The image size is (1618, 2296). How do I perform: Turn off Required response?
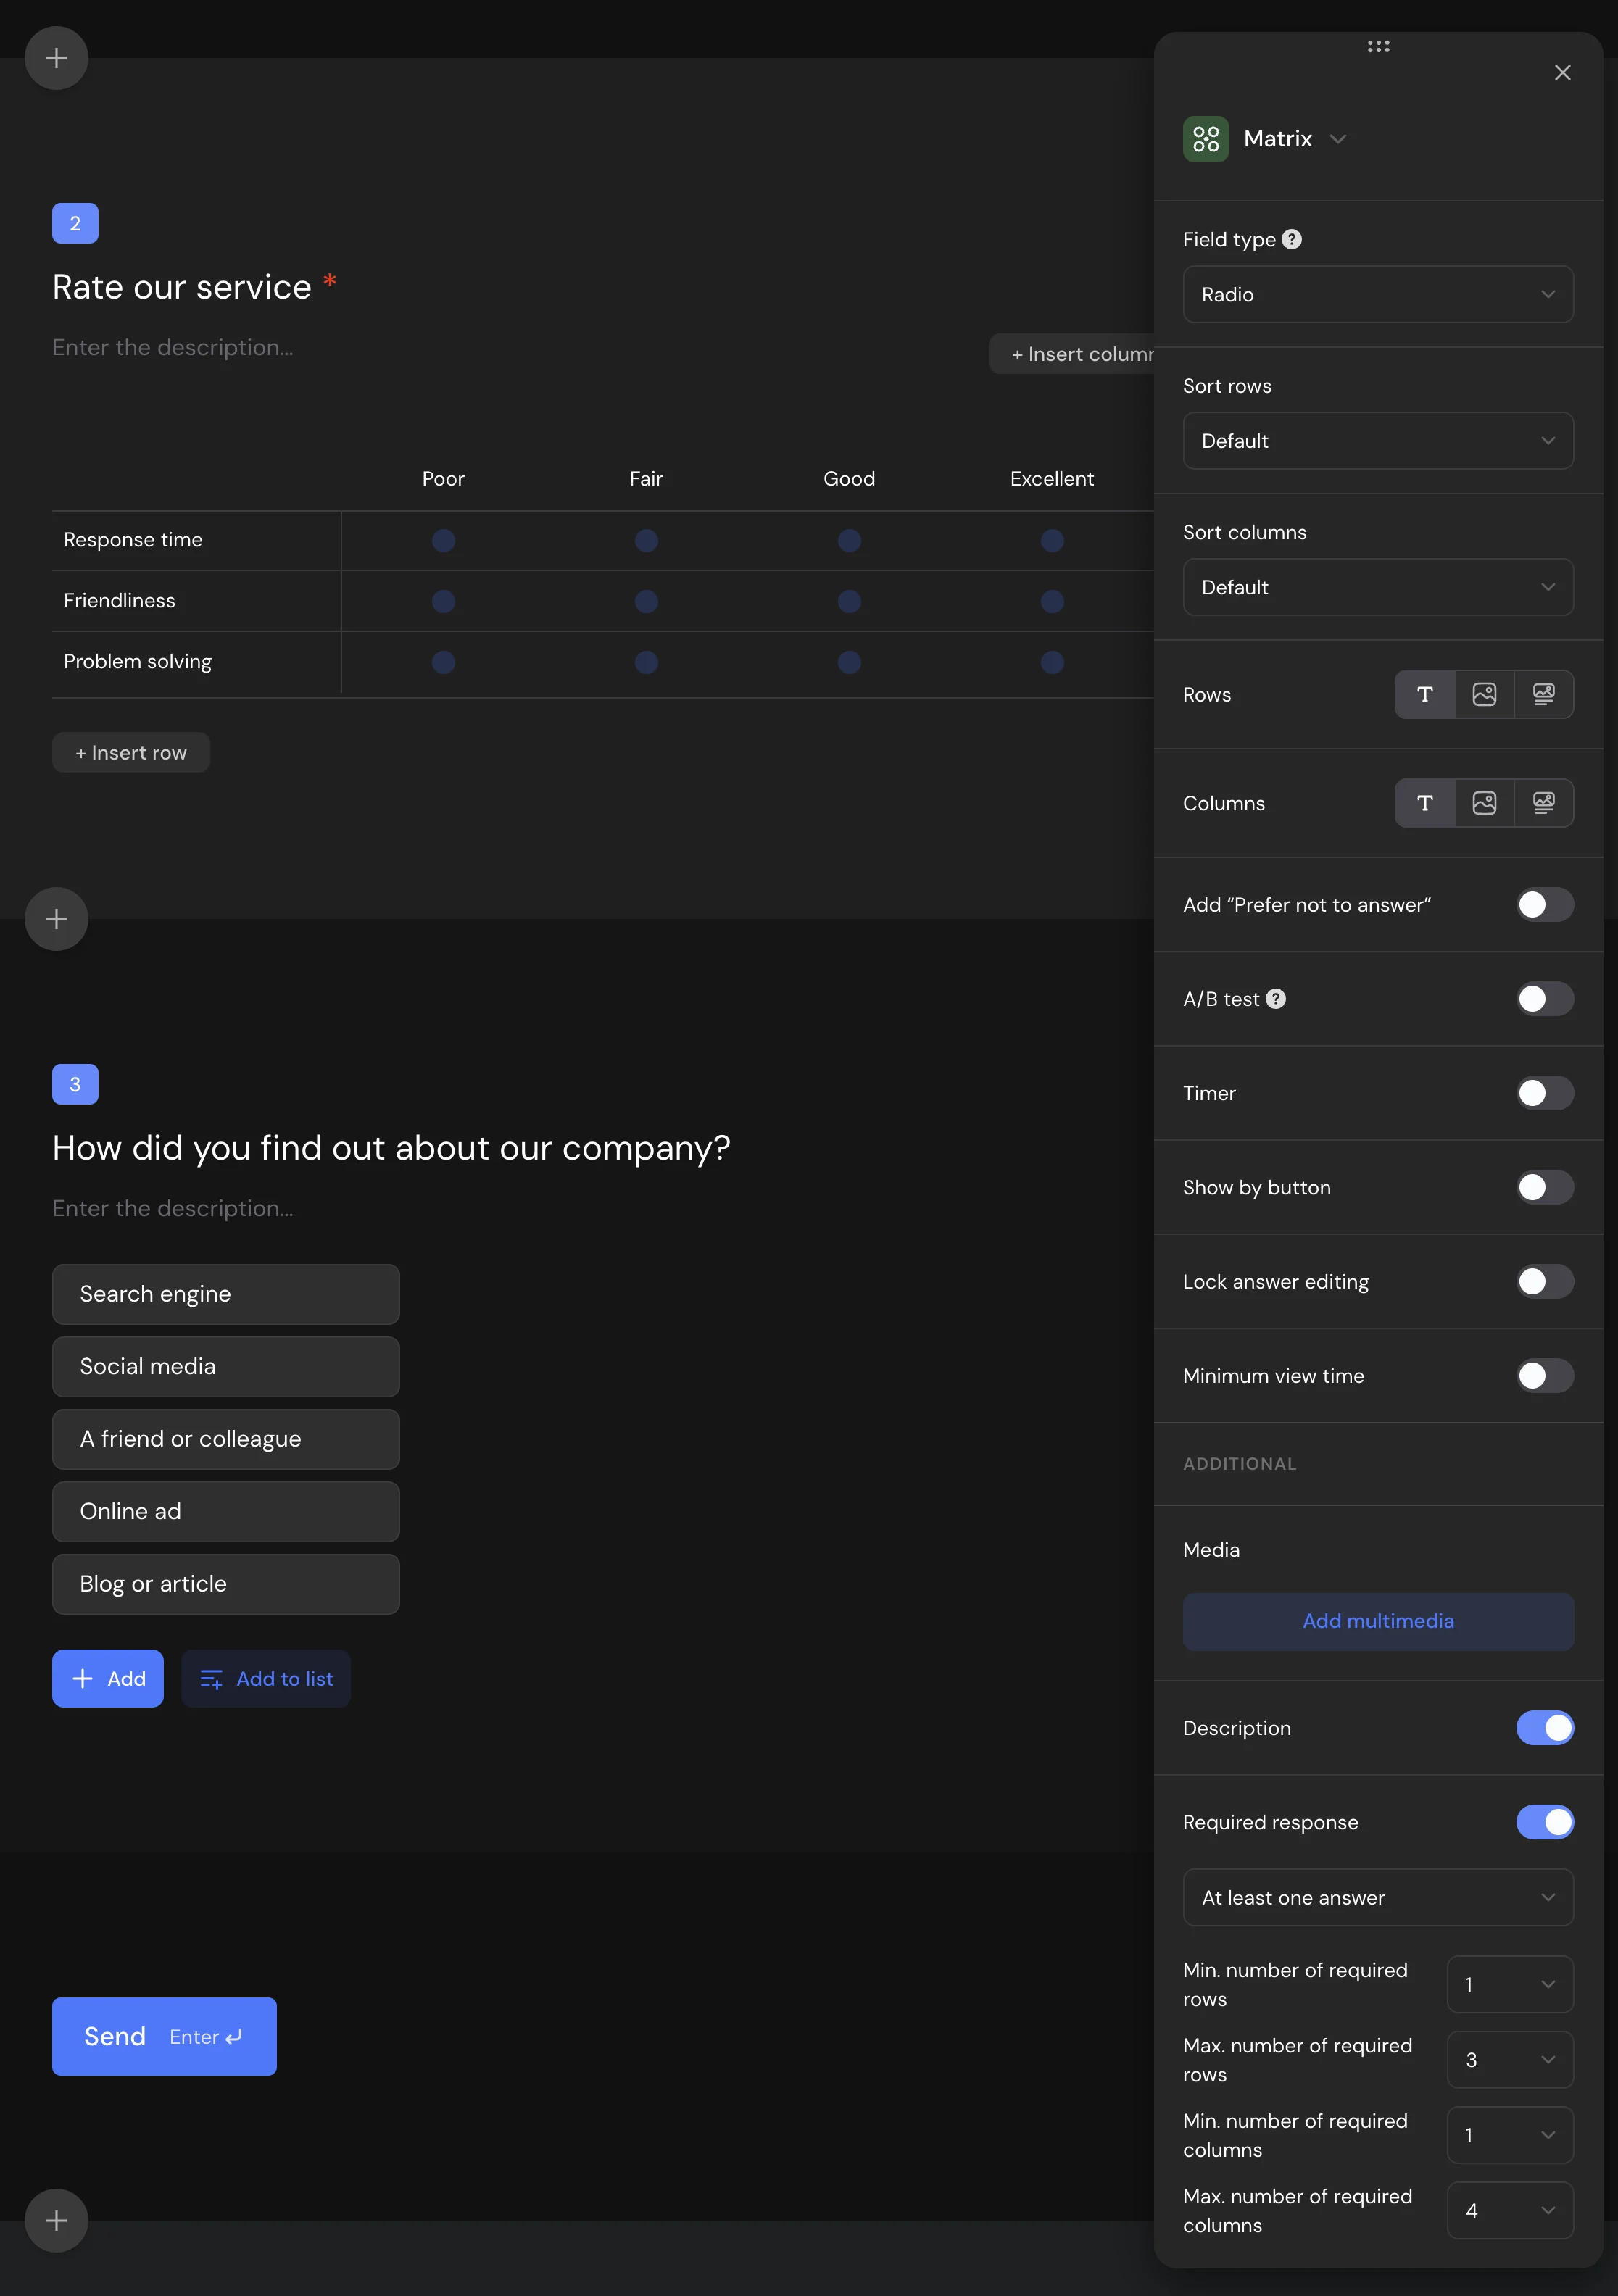(x=1545, y=1822)
